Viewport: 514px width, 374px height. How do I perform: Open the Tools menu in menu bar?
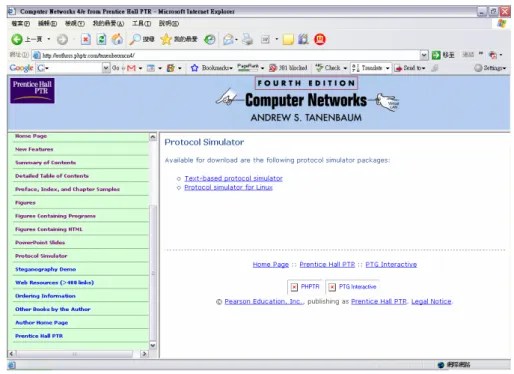tap(141, 24)
